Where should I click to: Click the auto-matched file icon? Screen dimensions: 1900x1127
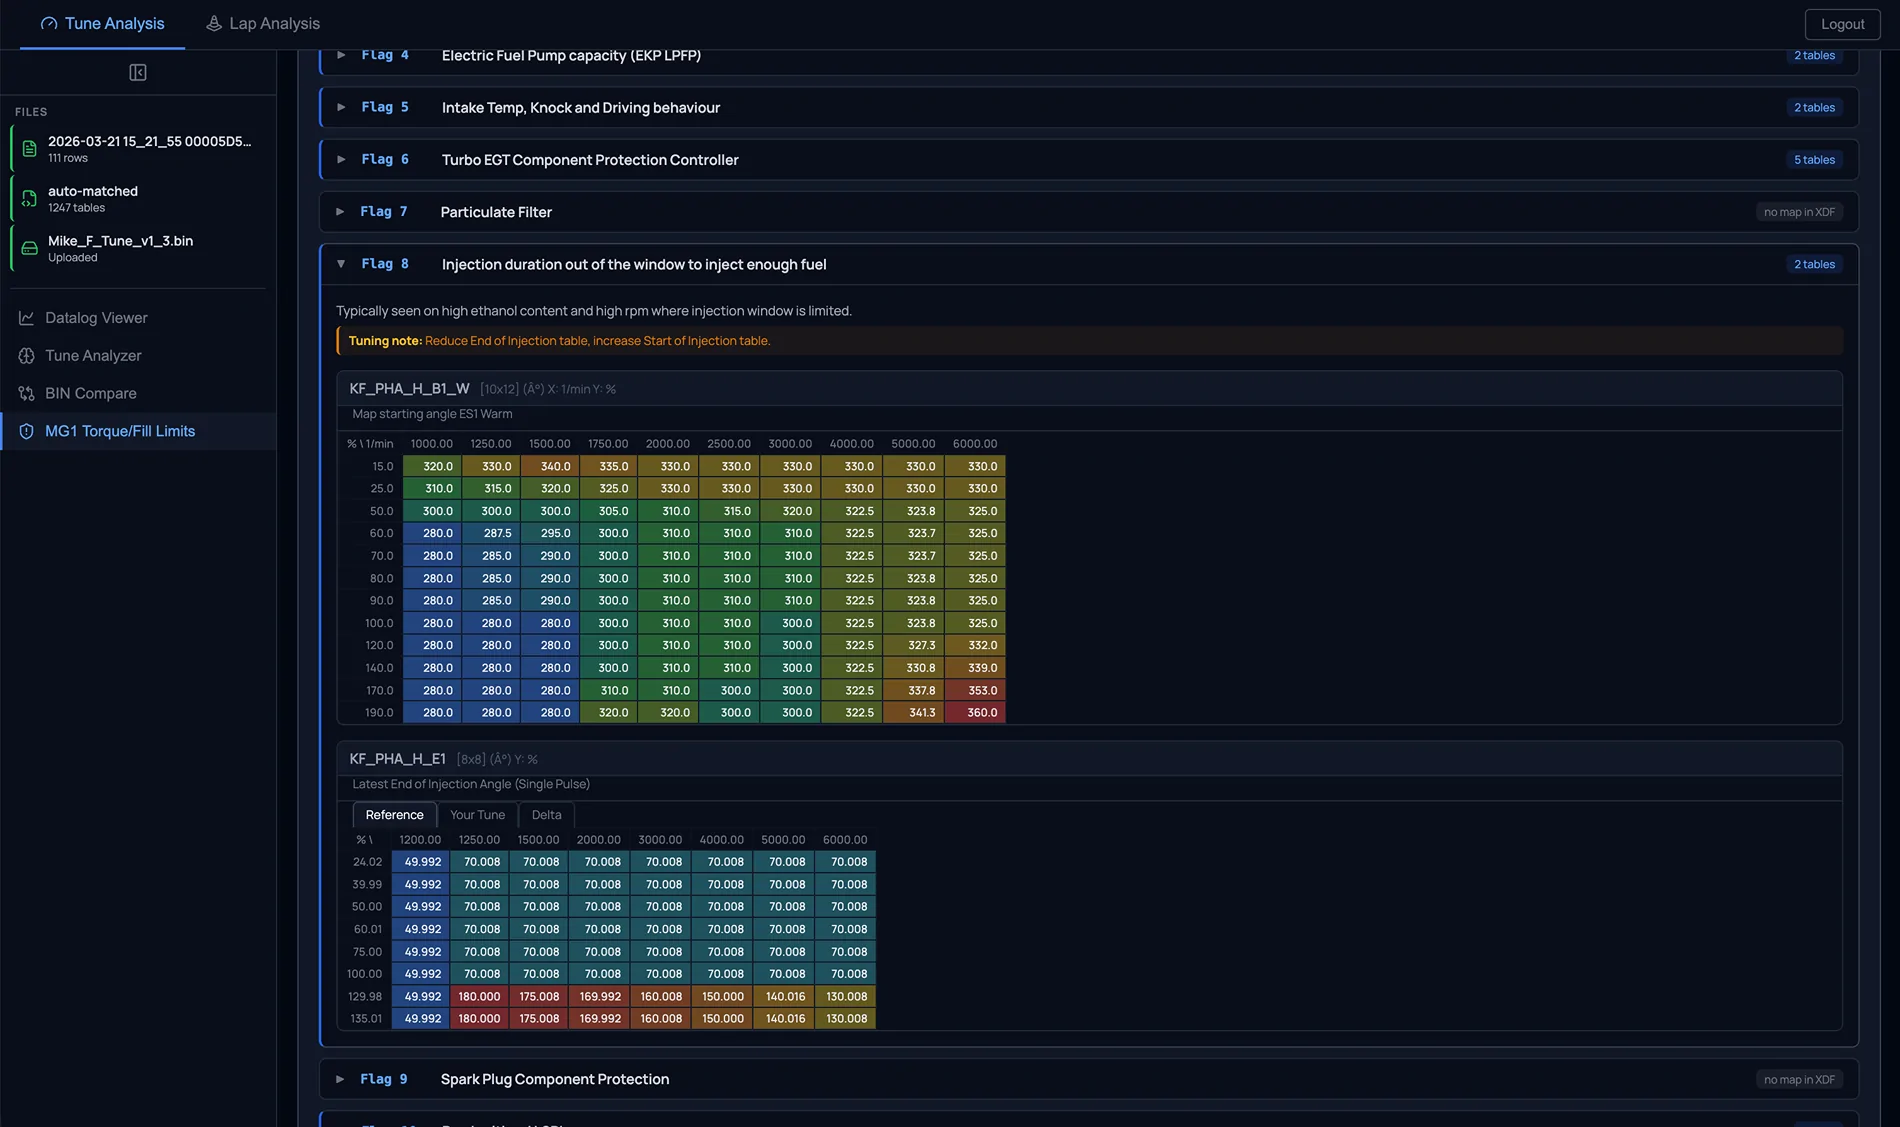click(x=30, y=198)
